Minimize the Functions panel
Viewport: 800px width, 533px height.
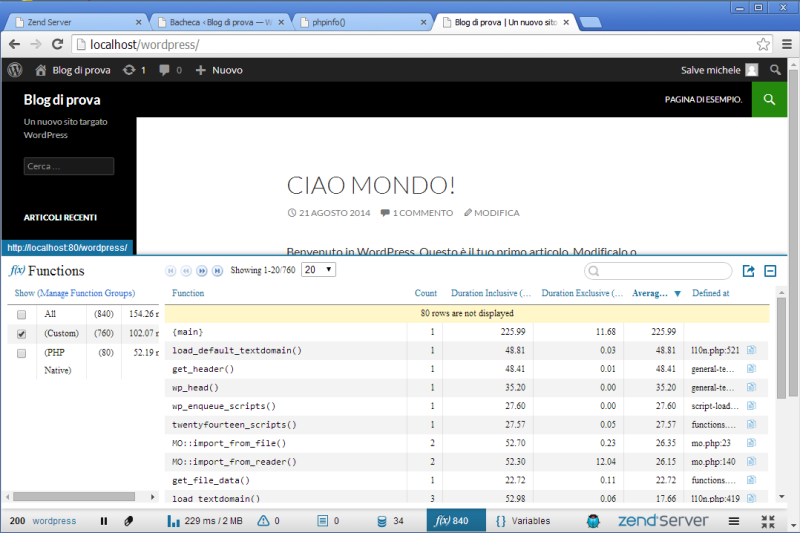pos(770,271)
